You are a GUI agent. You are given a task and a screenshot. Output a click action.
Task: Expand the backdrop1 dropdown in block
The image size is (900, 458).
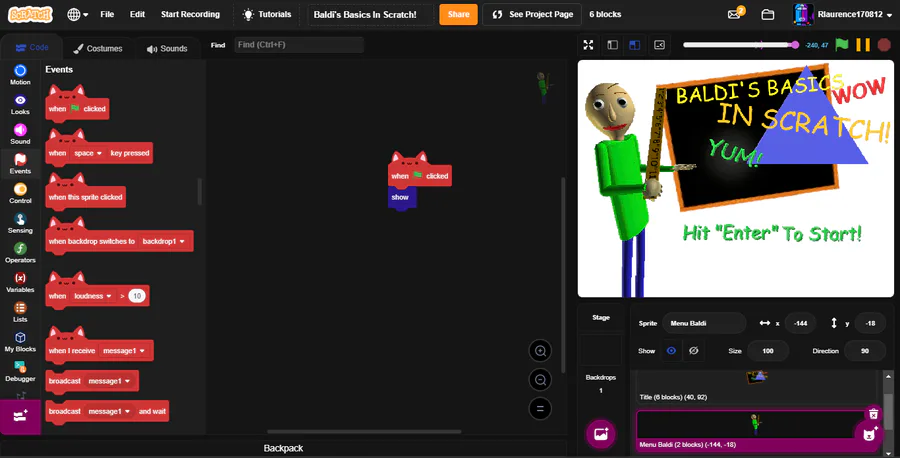click(164, 242)
